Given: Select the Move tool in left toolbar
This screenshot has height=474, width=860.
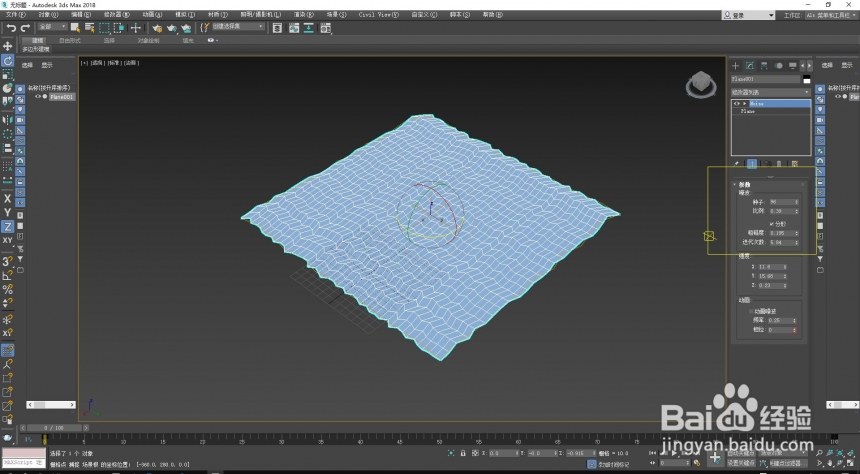Looking at the screenshot, I should point(8,46).
